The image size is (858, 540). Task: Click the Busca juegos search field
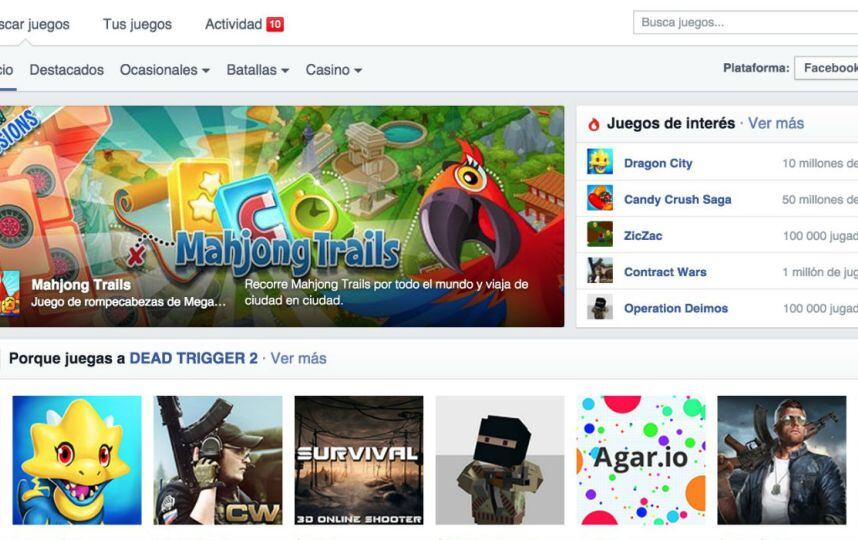[x=745, y=22]
